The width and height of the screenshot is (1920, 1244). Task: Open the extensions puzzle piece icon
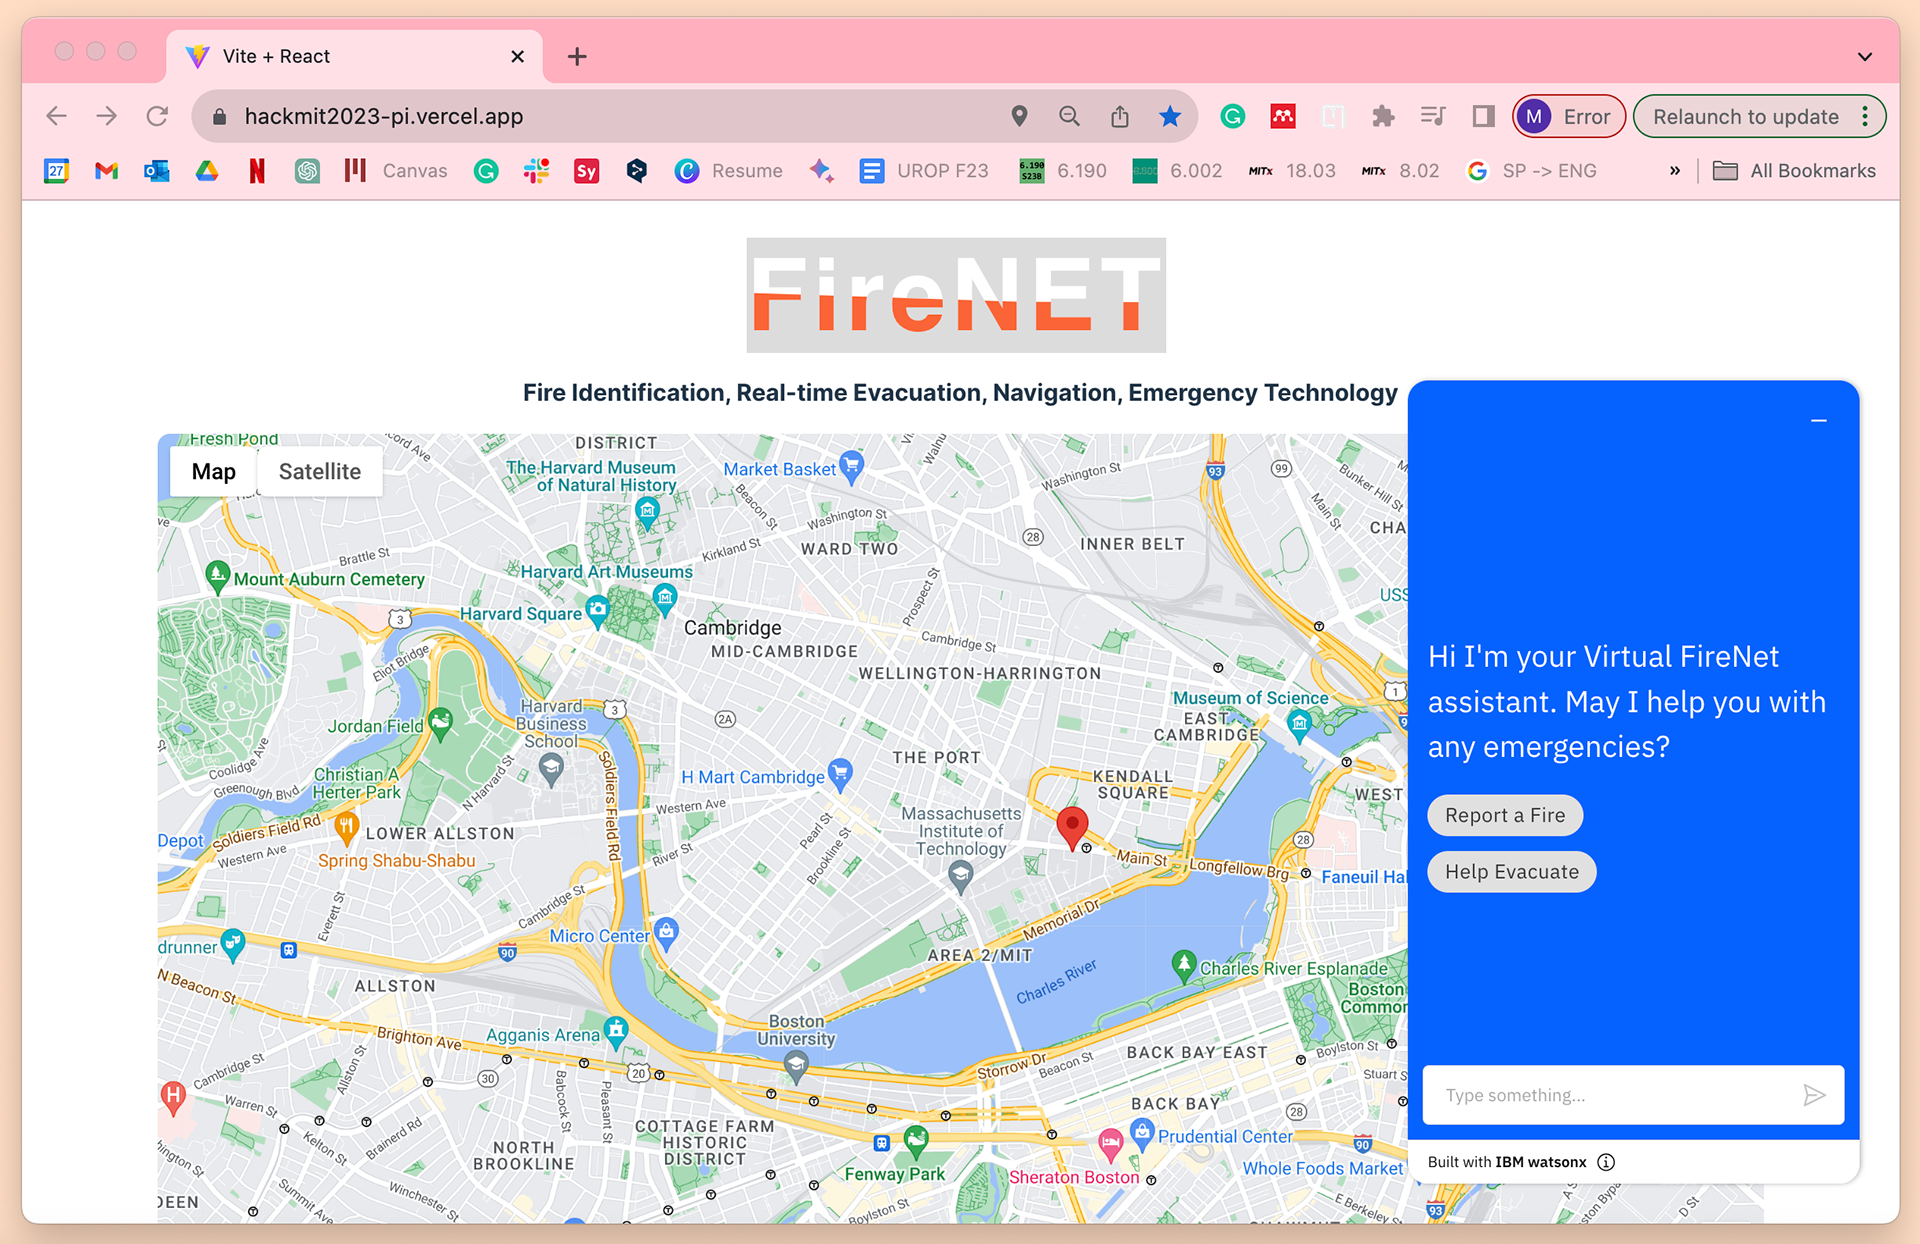[x=1383, y=116]
